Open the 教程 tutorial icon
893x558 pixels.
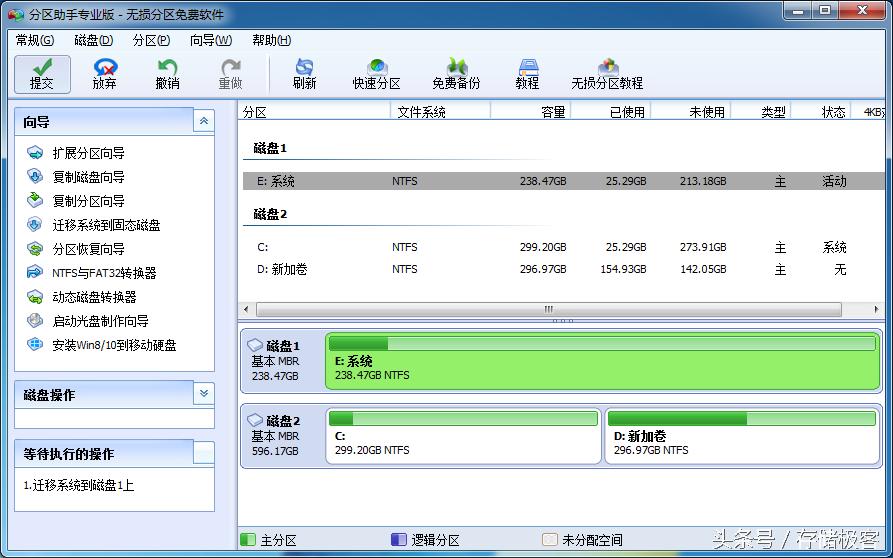[527, 74]
